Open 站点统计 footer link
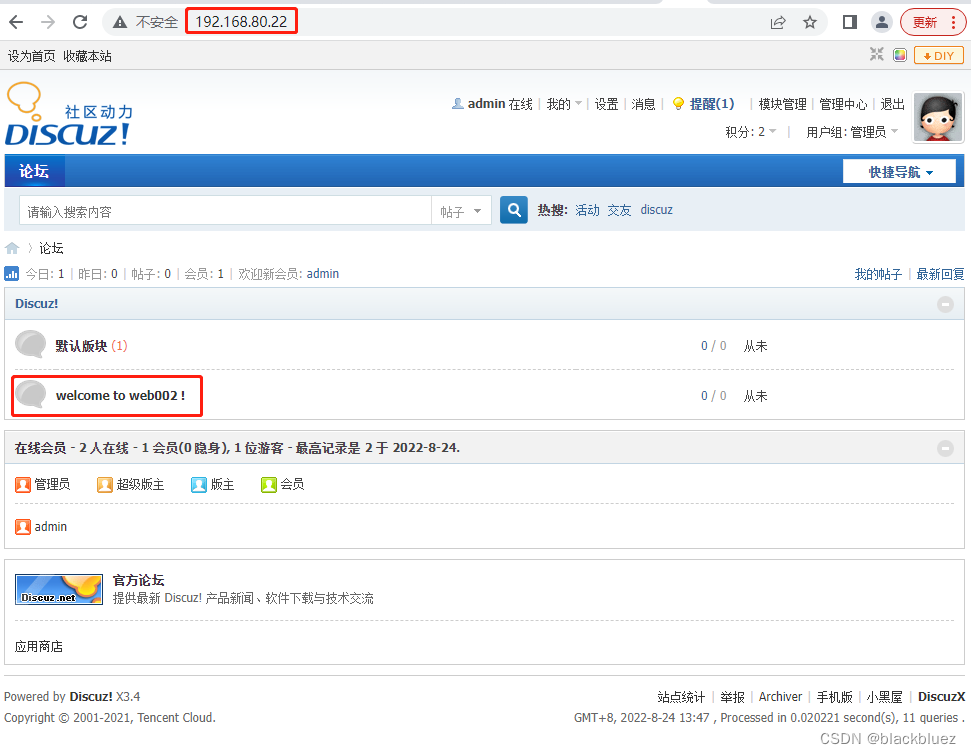This screenshot has width=971, height=754. point(681,697)
